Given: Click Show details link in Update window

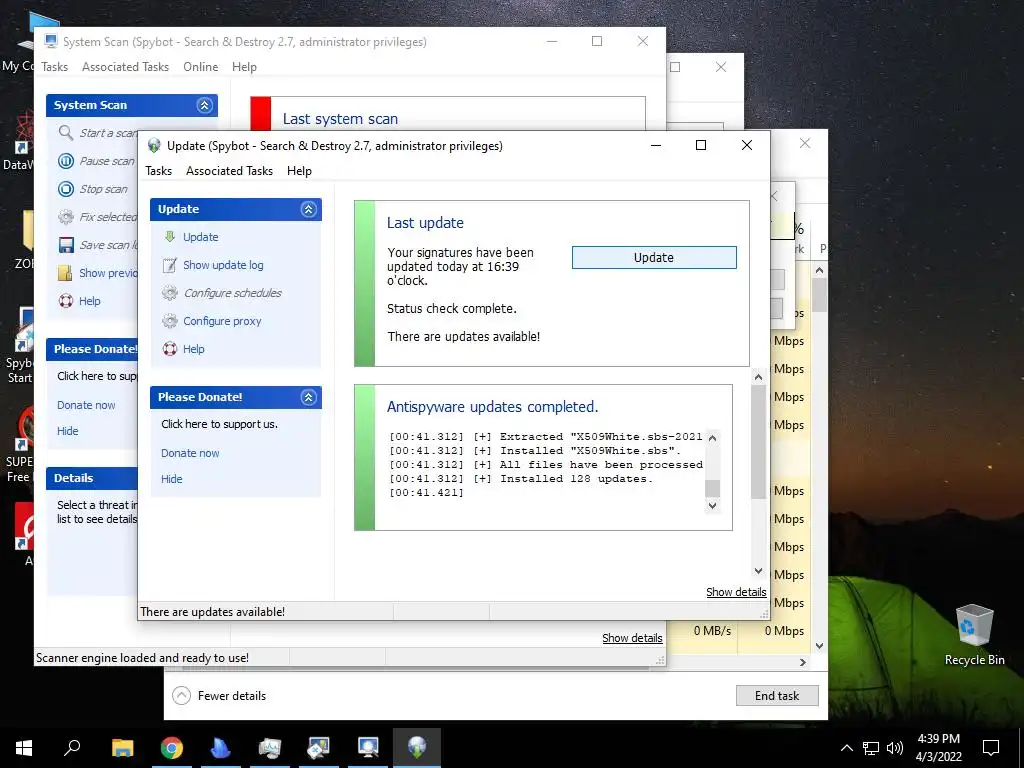Looking at the screenshot, I should 736,592.
